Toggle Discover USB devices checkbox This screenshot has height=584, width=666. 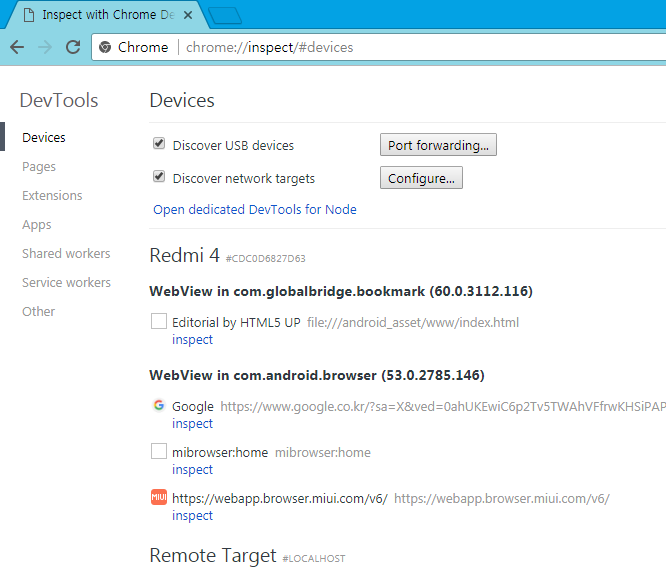[x=159, y=144]
